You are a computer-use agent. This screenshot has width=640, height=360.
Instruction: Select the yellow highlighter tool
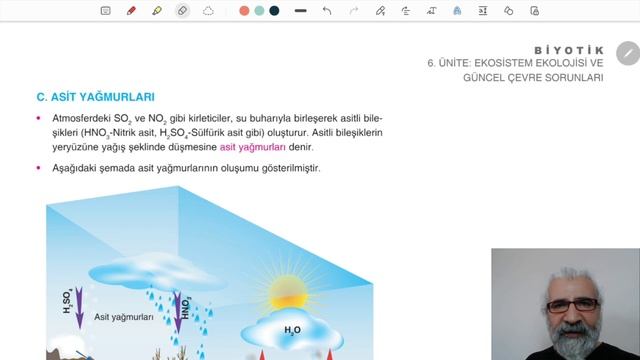click(157, 11)
